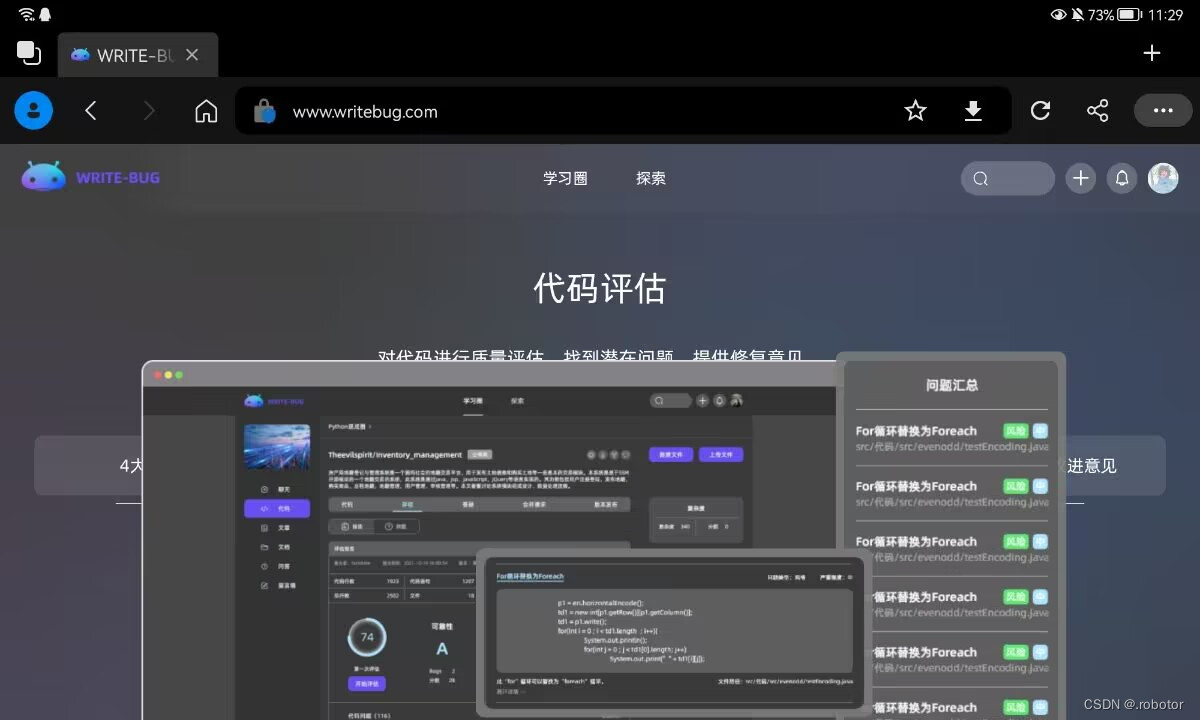Image resolution: width=1200 pixels, height=720 pixels.
Task: Open the browser tab switcher icon
Action: pos(29,54)
